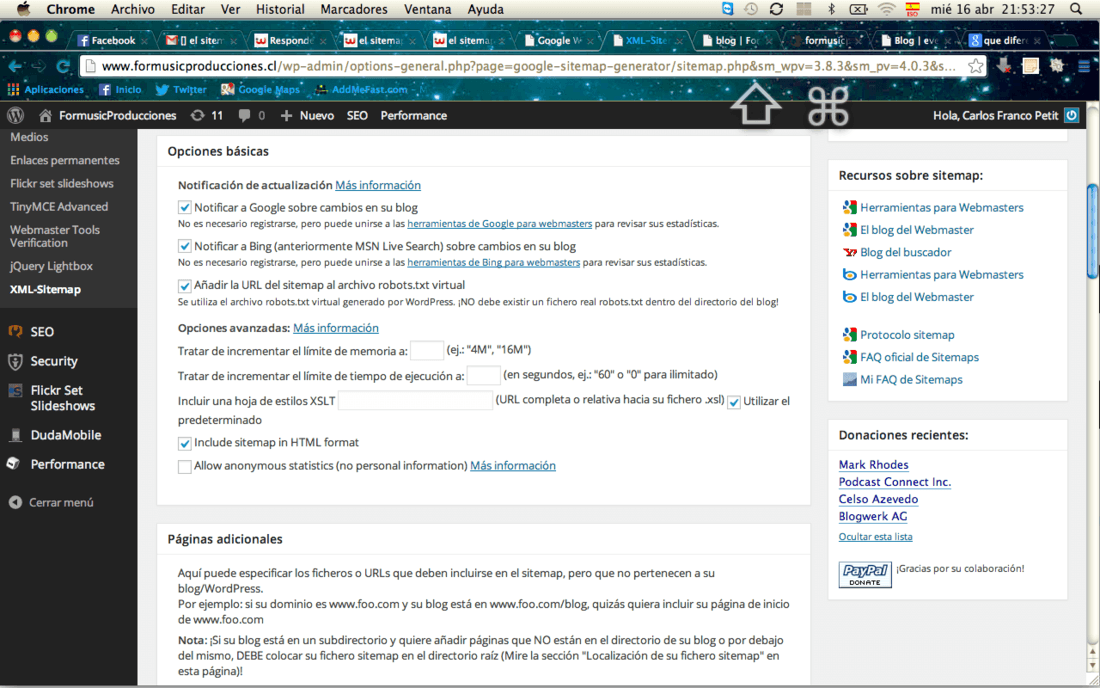The height and width of the screenshot is (688, 1100).
Task: Click the browser back arrow
Action: (x=15, y=66)
